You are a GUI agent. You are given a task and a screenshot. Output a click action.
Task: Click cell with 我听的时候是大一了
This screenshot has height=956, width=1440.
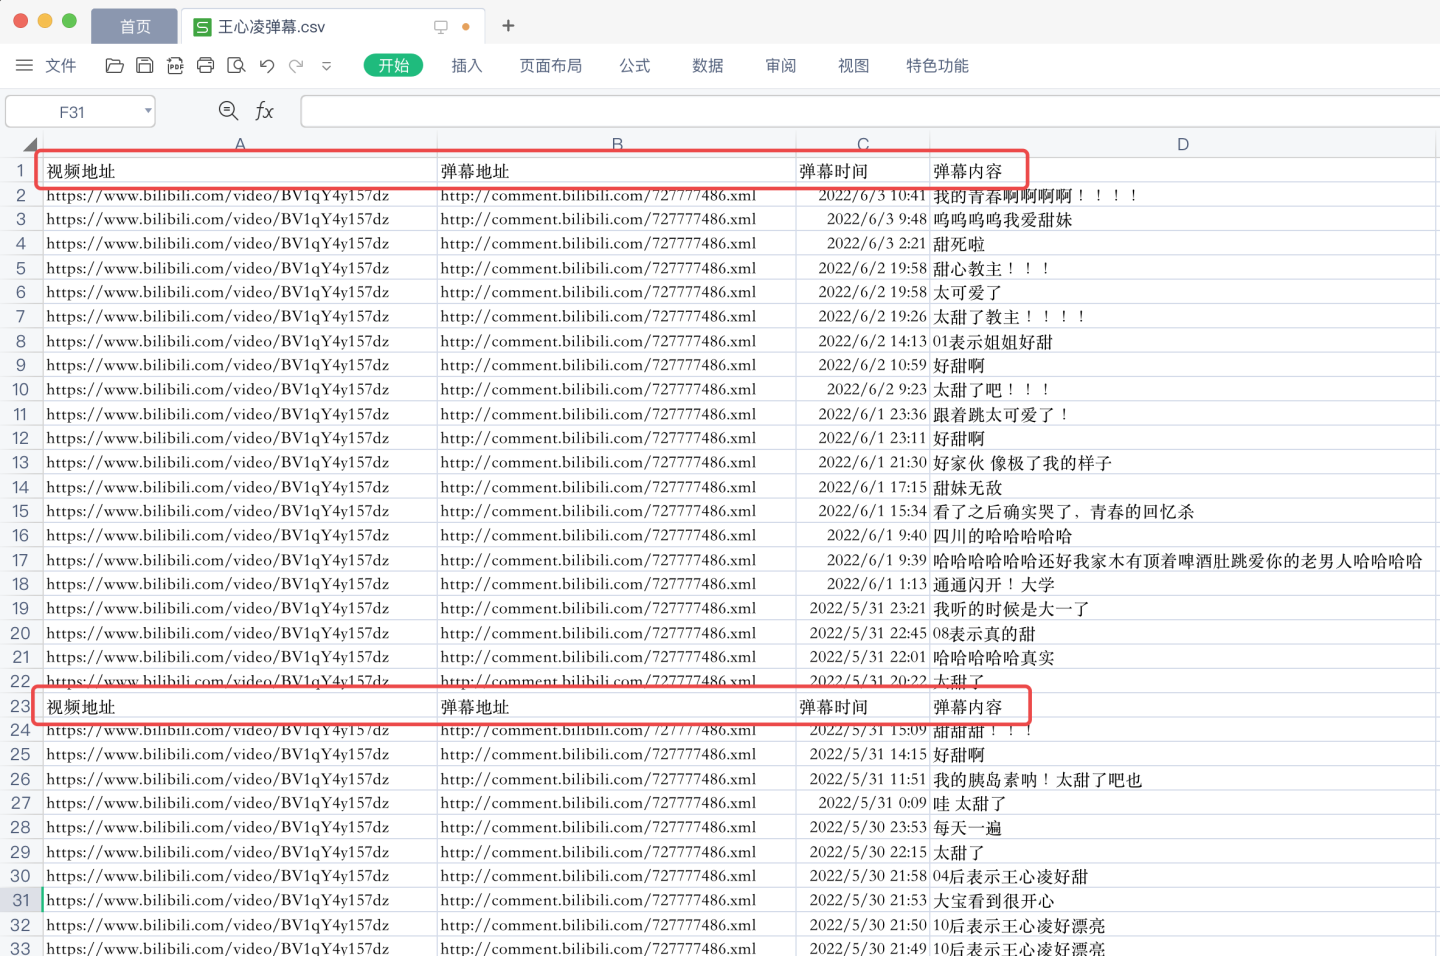click(x=1183, y=609)
